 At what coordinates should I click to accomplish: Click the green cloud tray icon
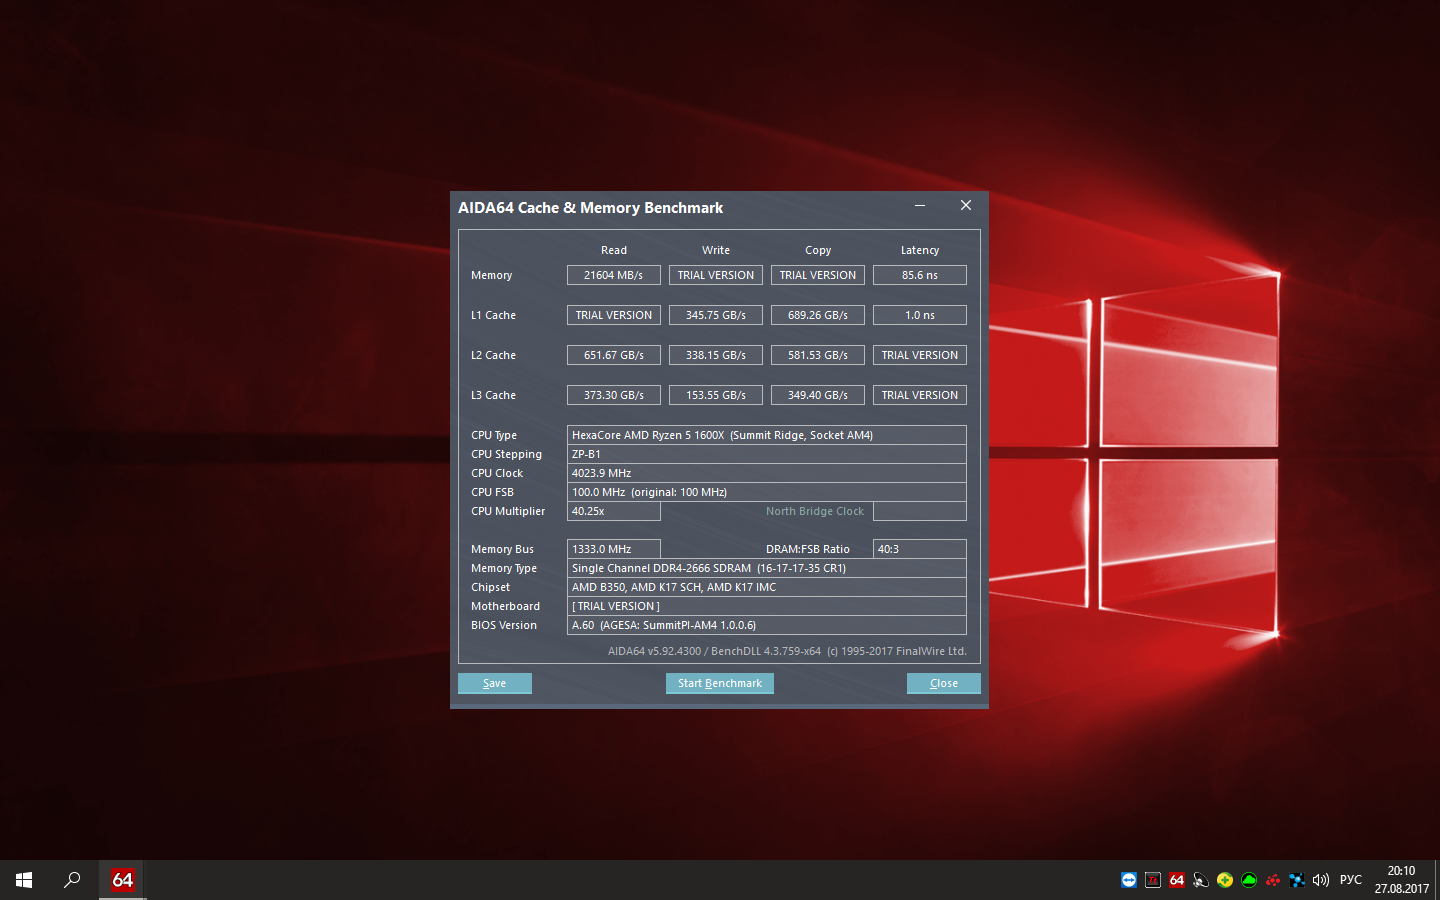tap(1249, 880)
